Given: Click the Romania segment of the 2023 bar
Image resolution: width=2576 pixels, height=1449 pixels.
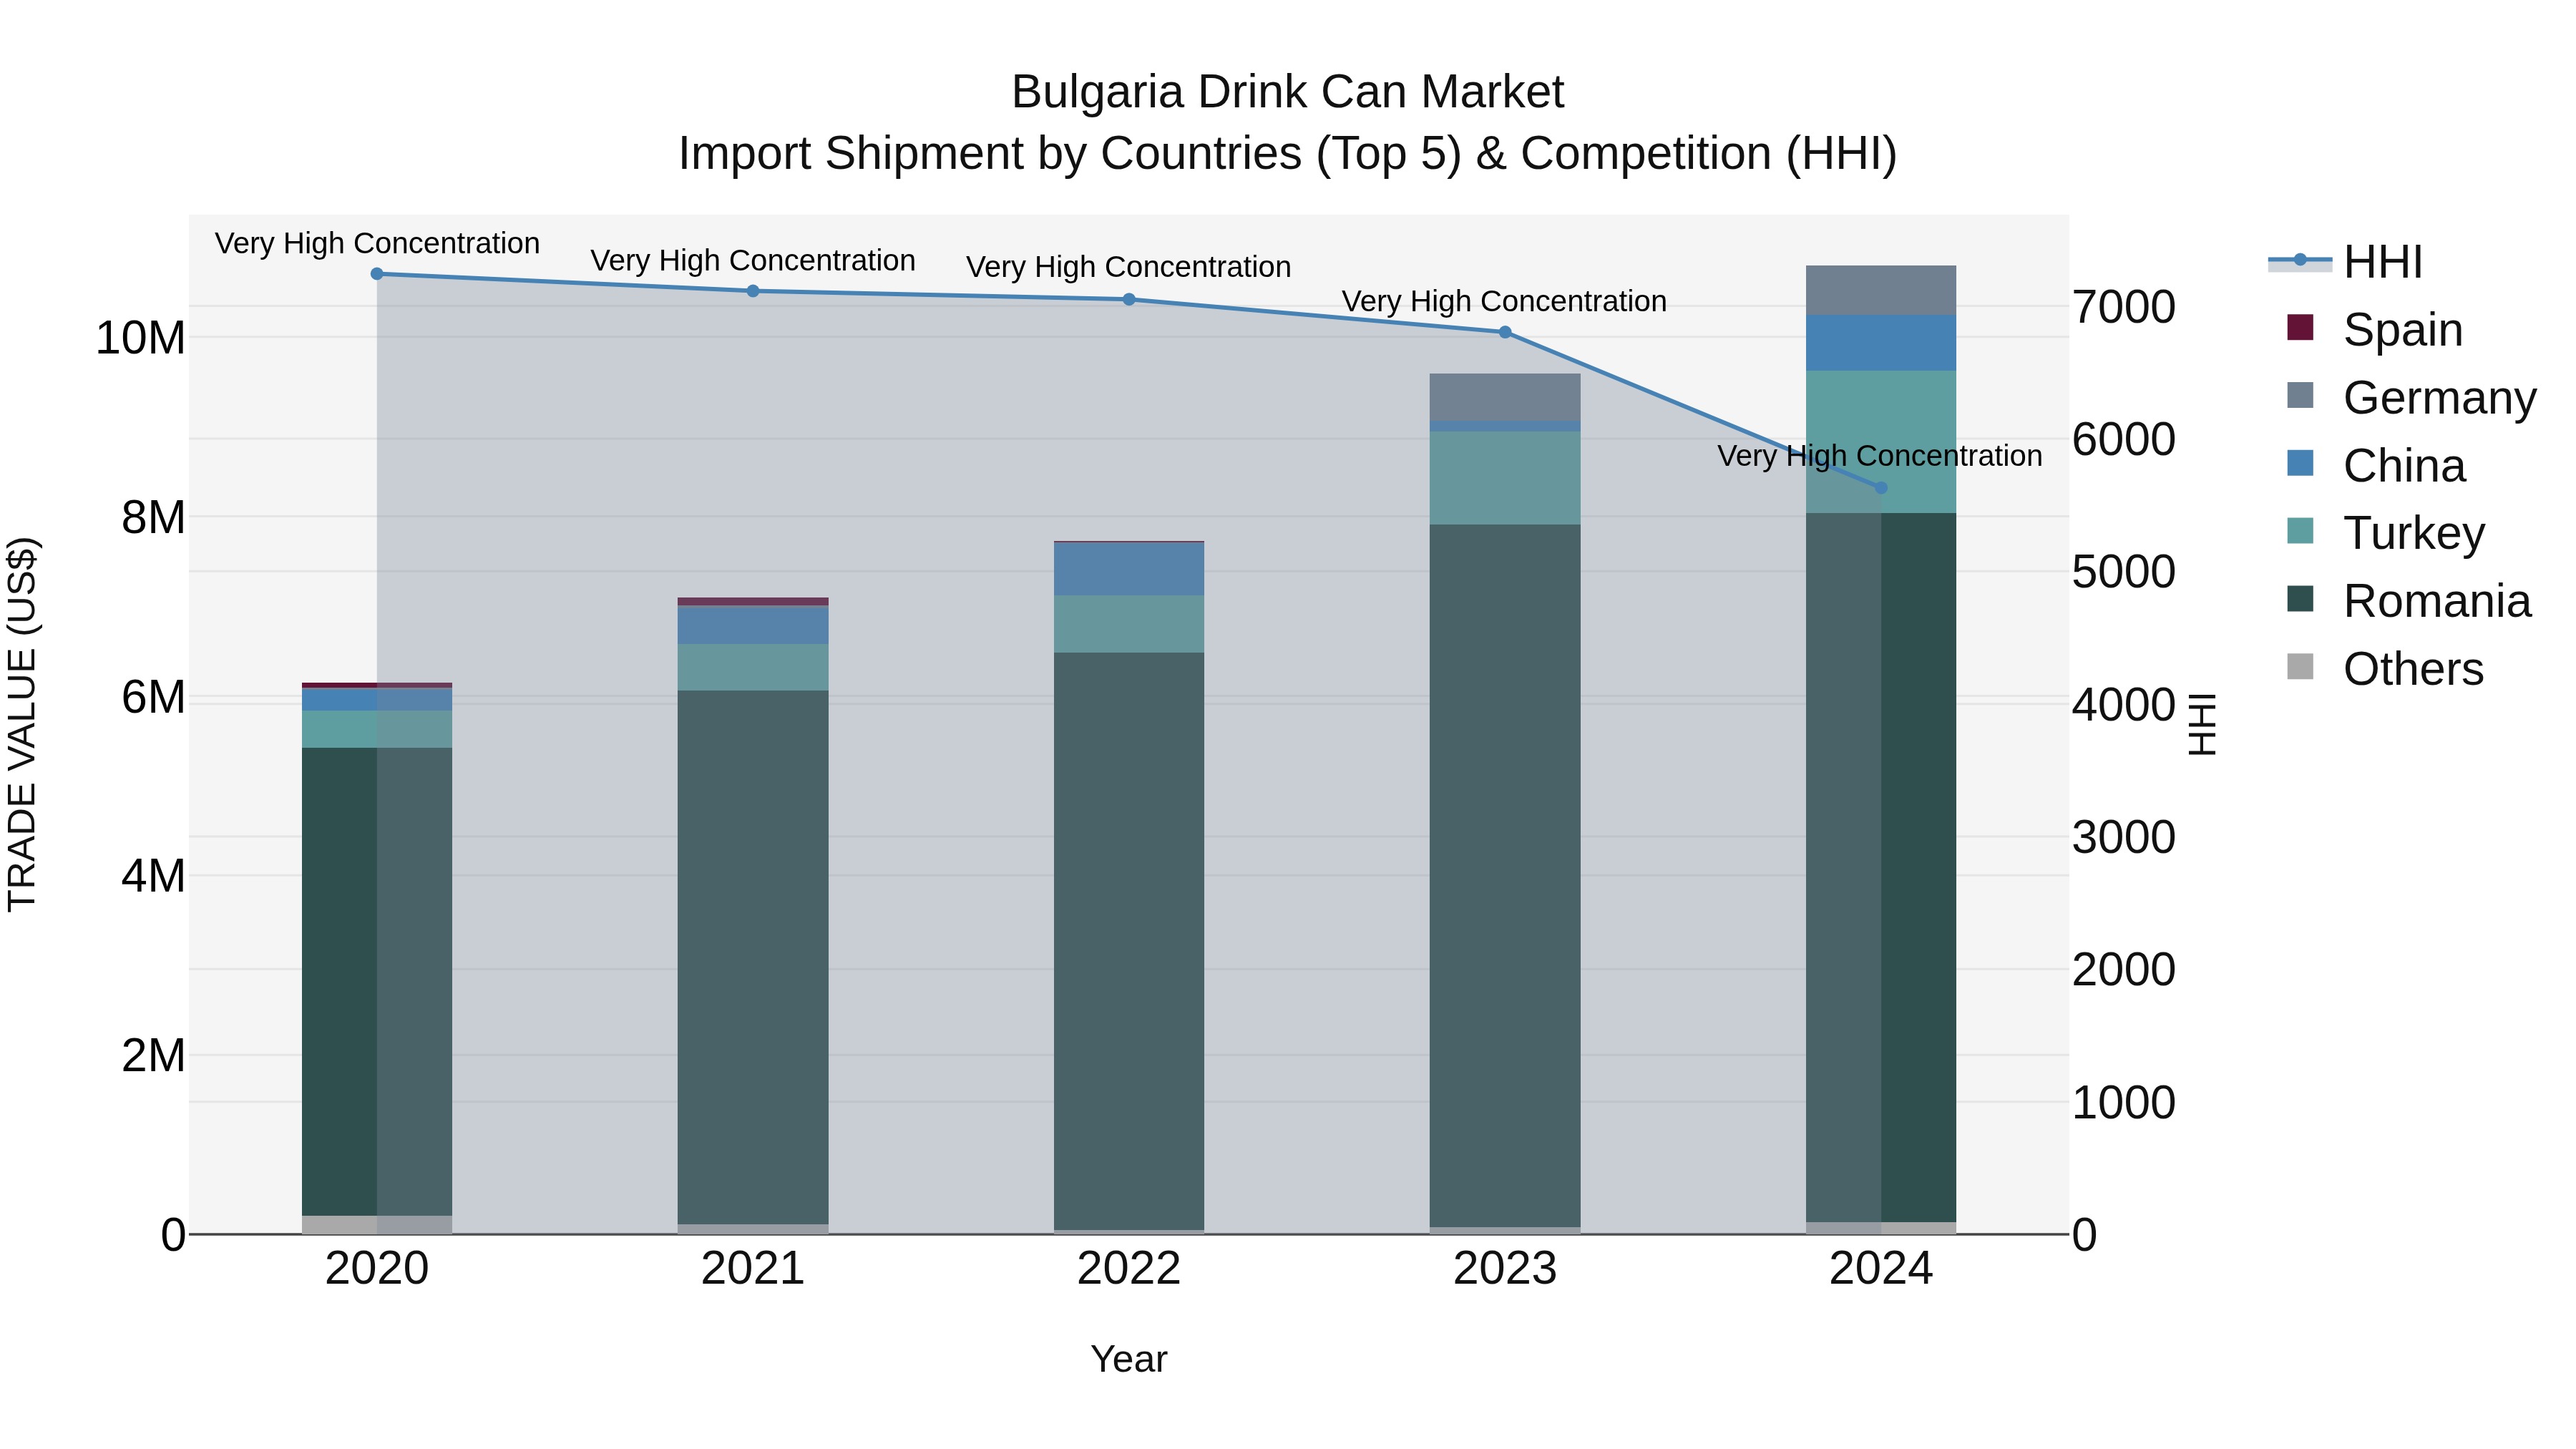Looking at the screenshot, I should [1505, 876].
